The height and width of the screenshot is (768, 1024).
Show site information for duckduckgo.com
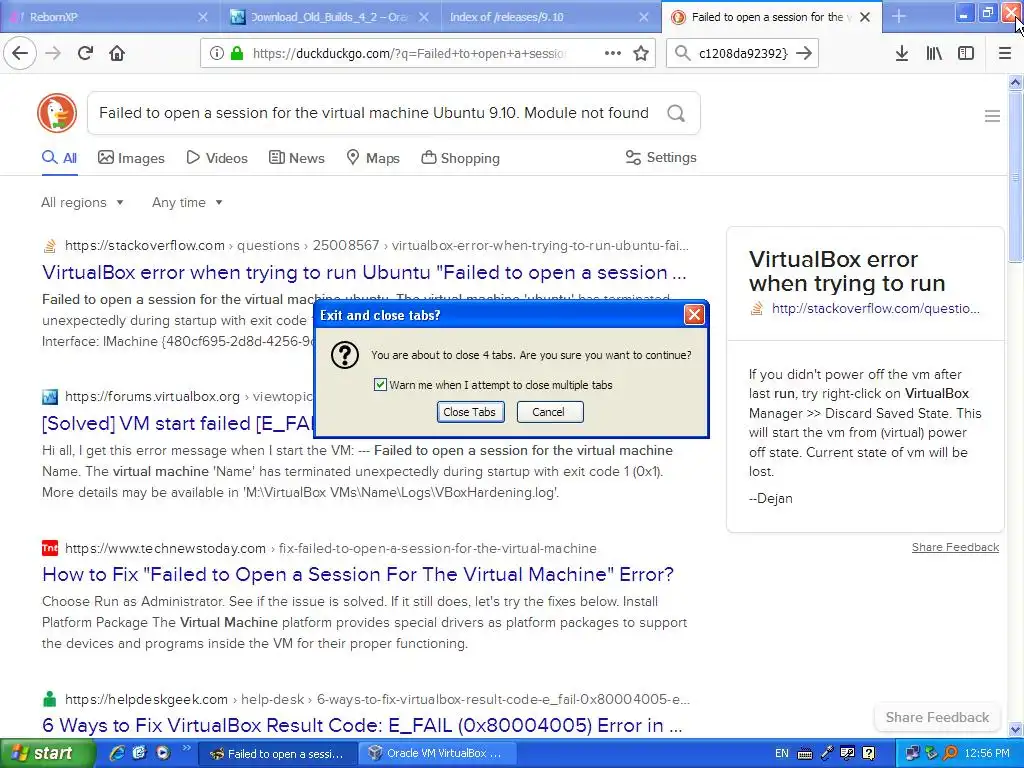coord(216,53)
